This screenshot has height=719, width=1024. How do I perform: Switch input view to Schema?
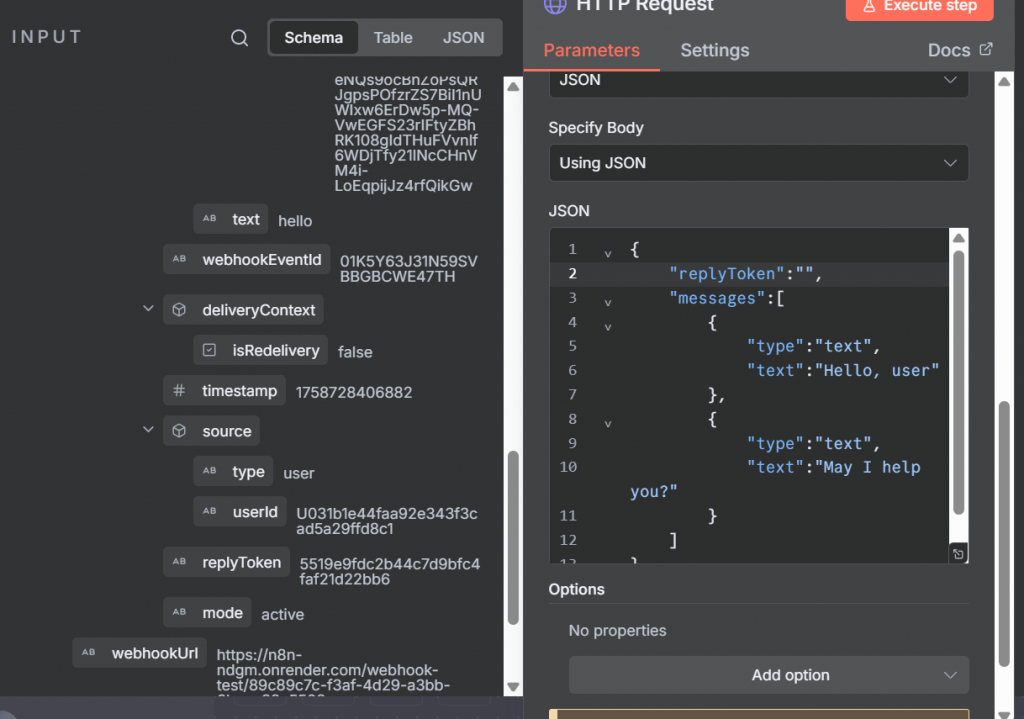pos(313,38)
